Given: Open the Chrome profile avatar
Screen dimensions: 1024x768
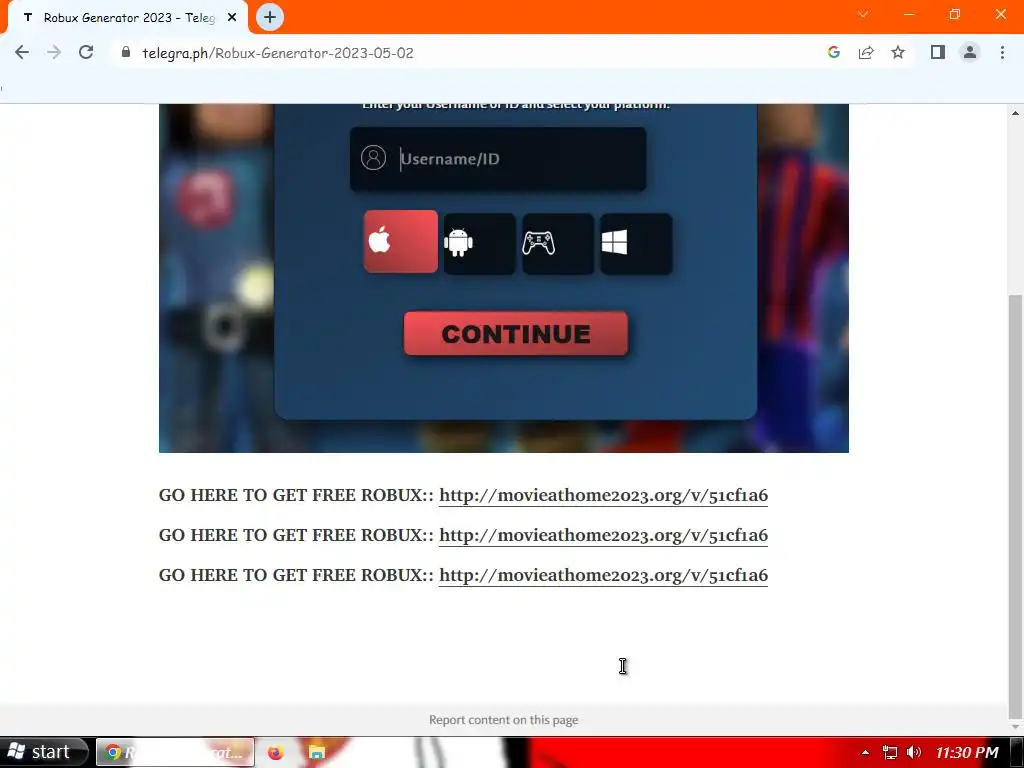Looking at the screenshot, I should (970, 52).
